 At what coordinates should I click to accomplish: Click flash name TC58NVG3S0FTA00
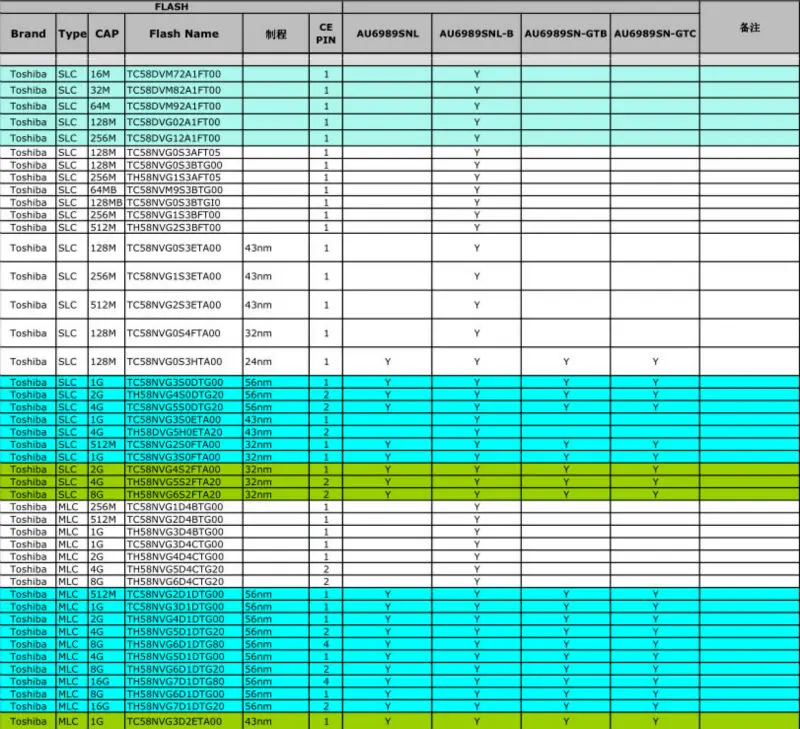[173, 457]
